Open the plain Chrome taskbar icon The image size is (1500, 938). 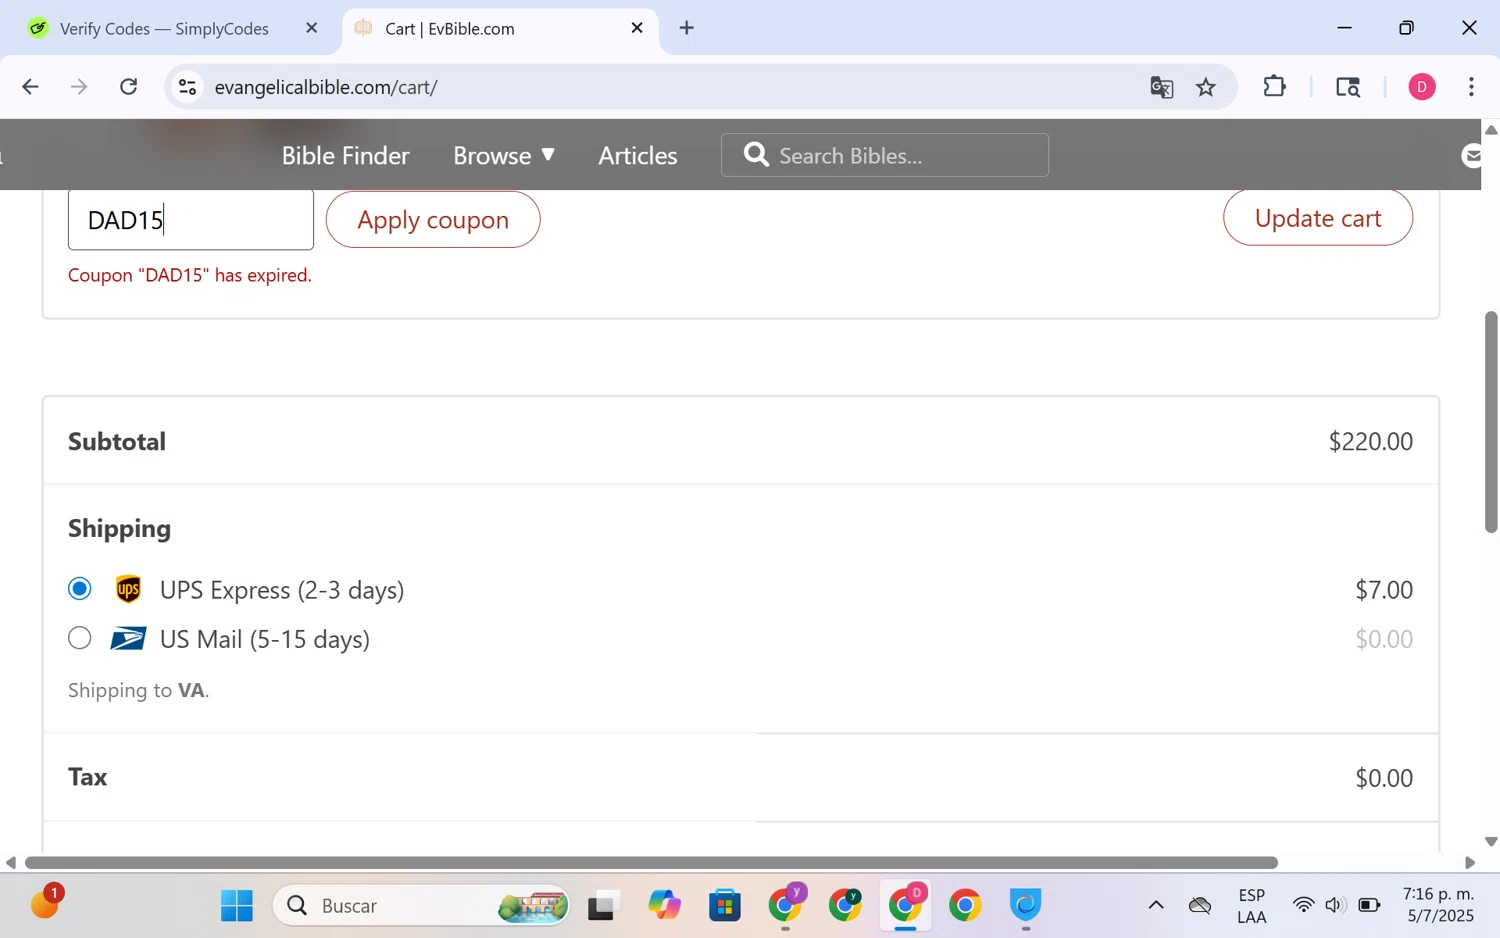(965, 906)
